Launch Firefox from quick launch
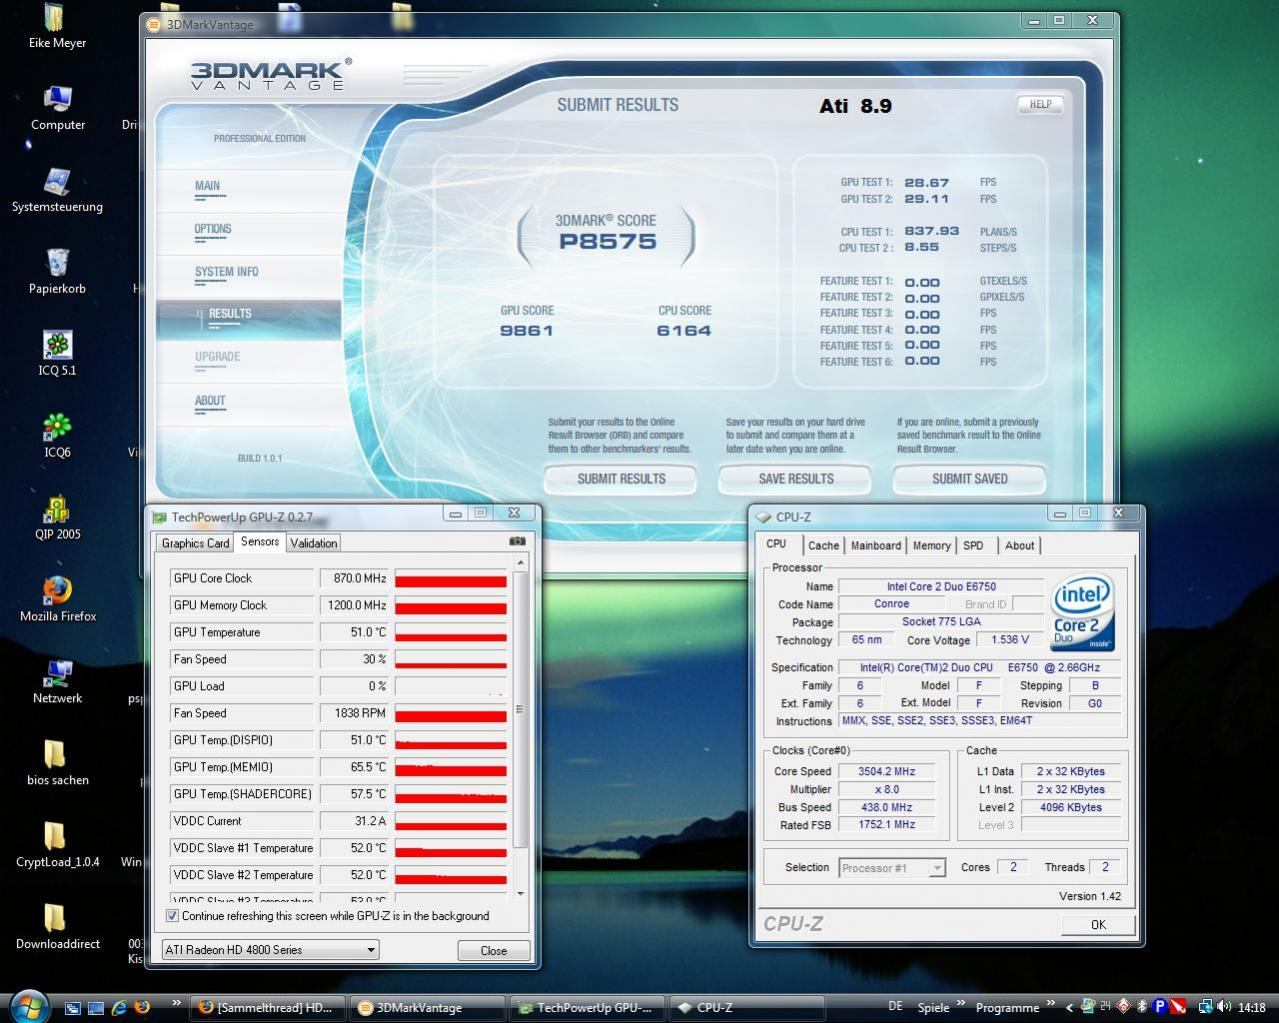Image resolution: width=1279 pixels, height=1023 pixels. click(142, 1008)
